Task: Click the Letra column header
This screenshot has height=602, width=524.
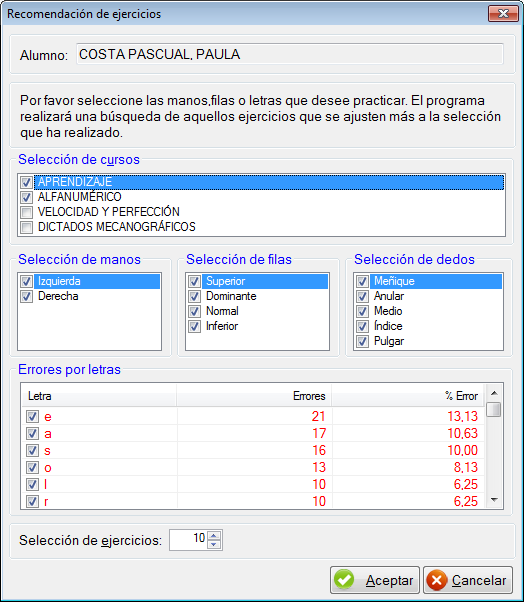Action: click(99, 396)
